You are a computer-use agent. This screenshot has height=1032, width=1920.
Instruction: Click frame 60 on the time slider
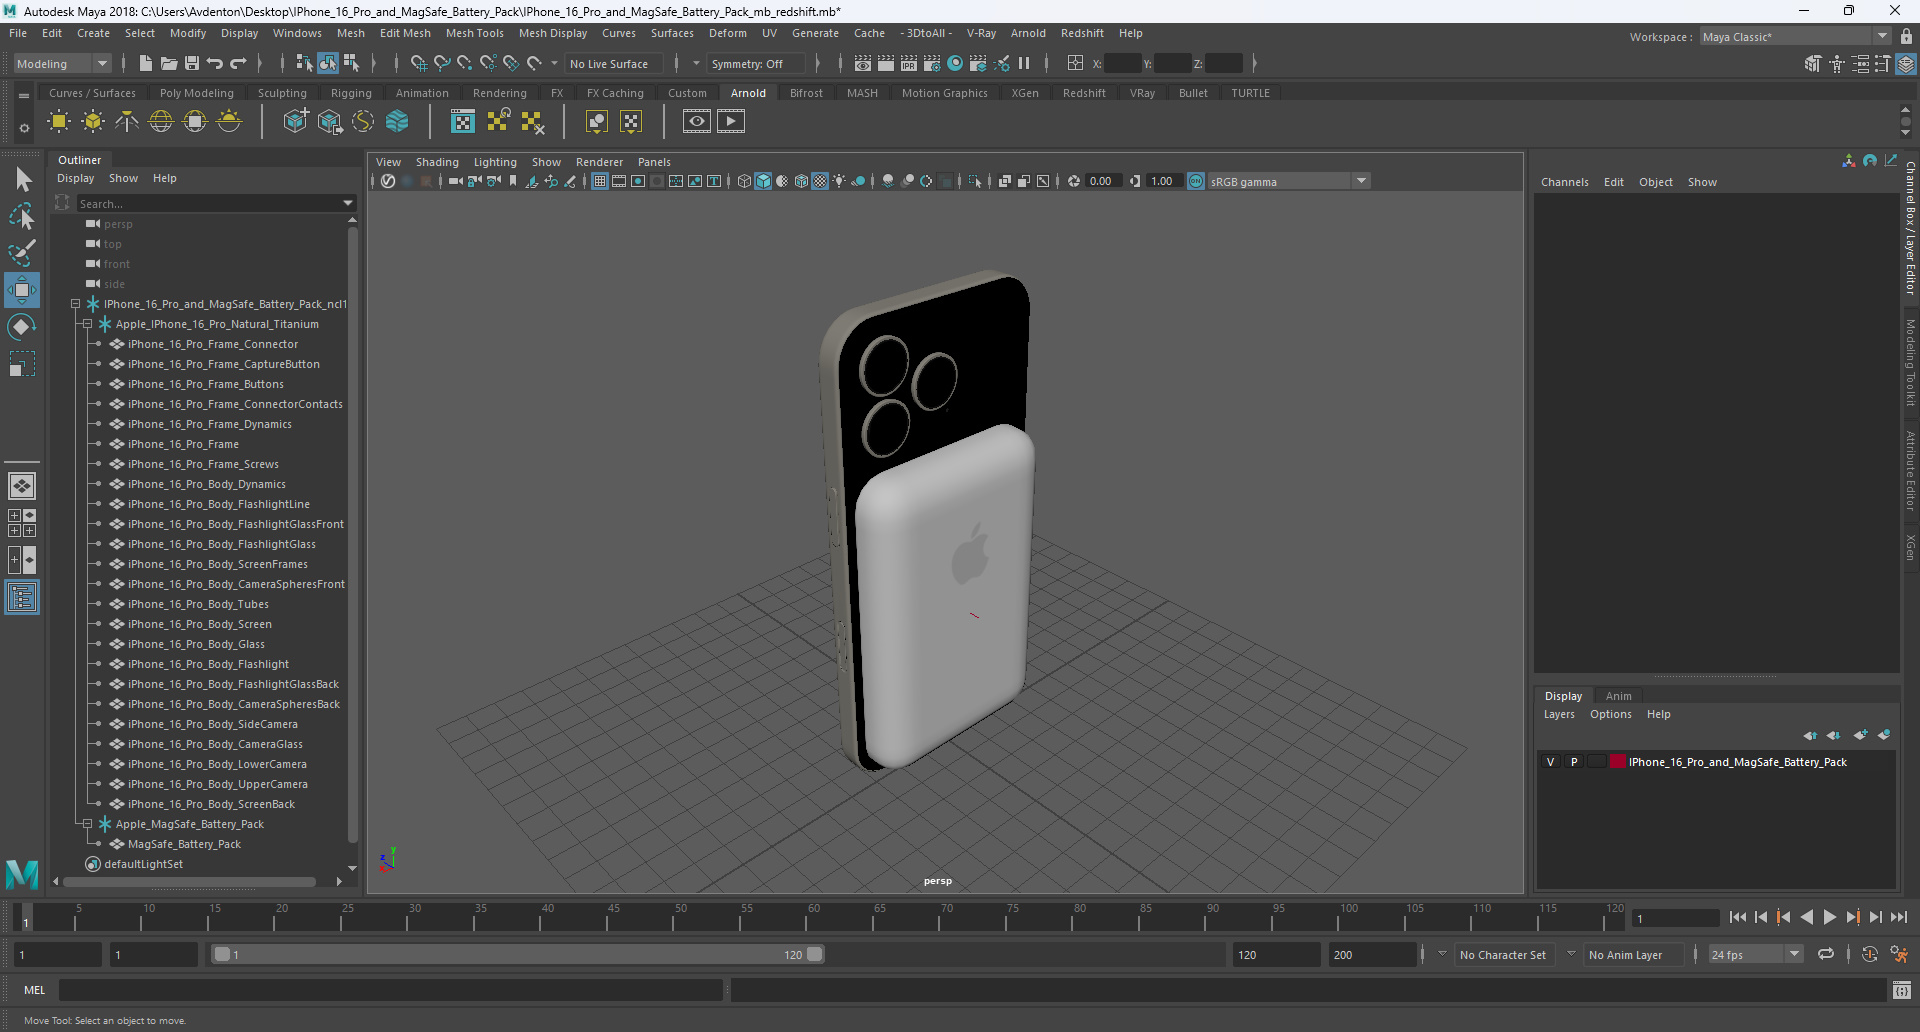click(x=813, y=916)
